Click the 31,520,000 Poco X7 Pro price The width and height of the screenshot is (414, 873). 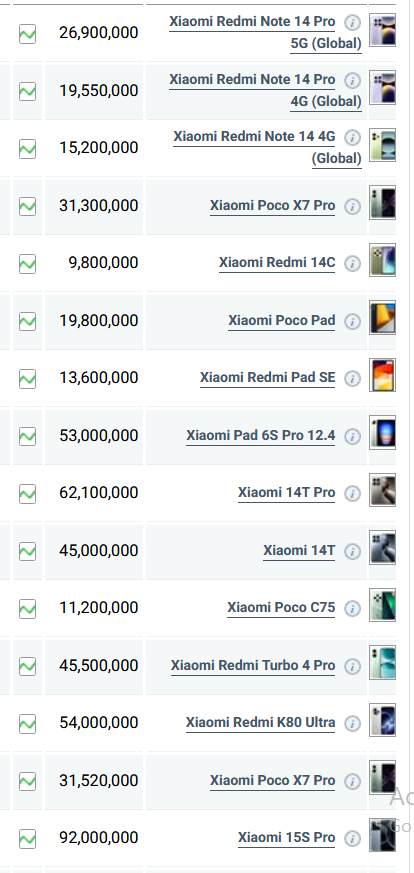pos(98,781)
